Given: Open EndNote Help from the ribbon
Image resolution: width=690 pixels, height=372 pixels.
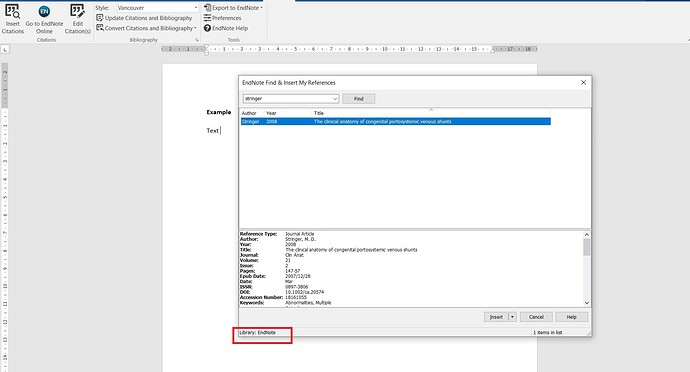Looking at the screenshot, I should (x=226, y=28).
